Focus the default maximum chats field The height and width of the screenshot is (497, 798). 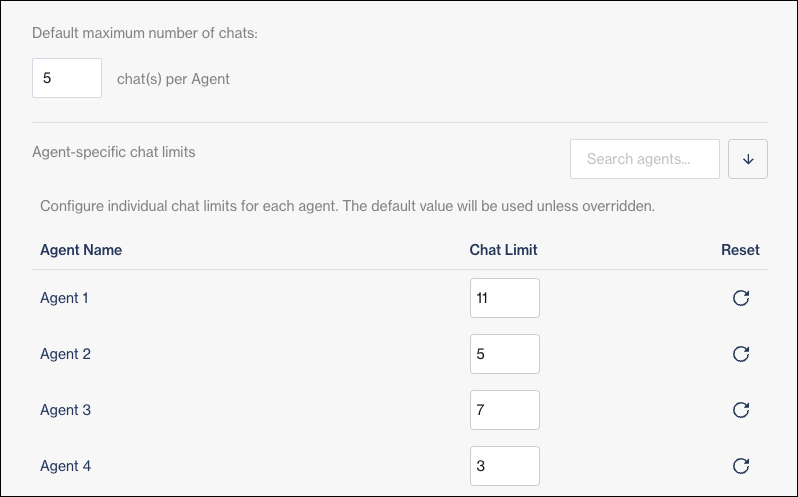pyautogui.click(x=67, y=78)
